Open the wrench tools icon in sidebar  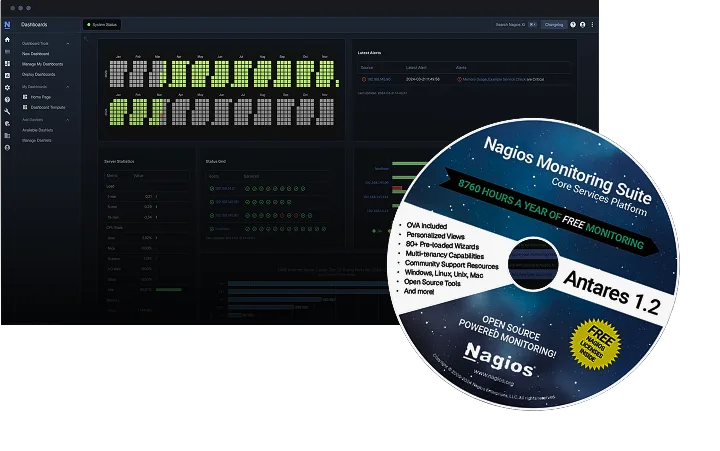[x=7, y=112]
